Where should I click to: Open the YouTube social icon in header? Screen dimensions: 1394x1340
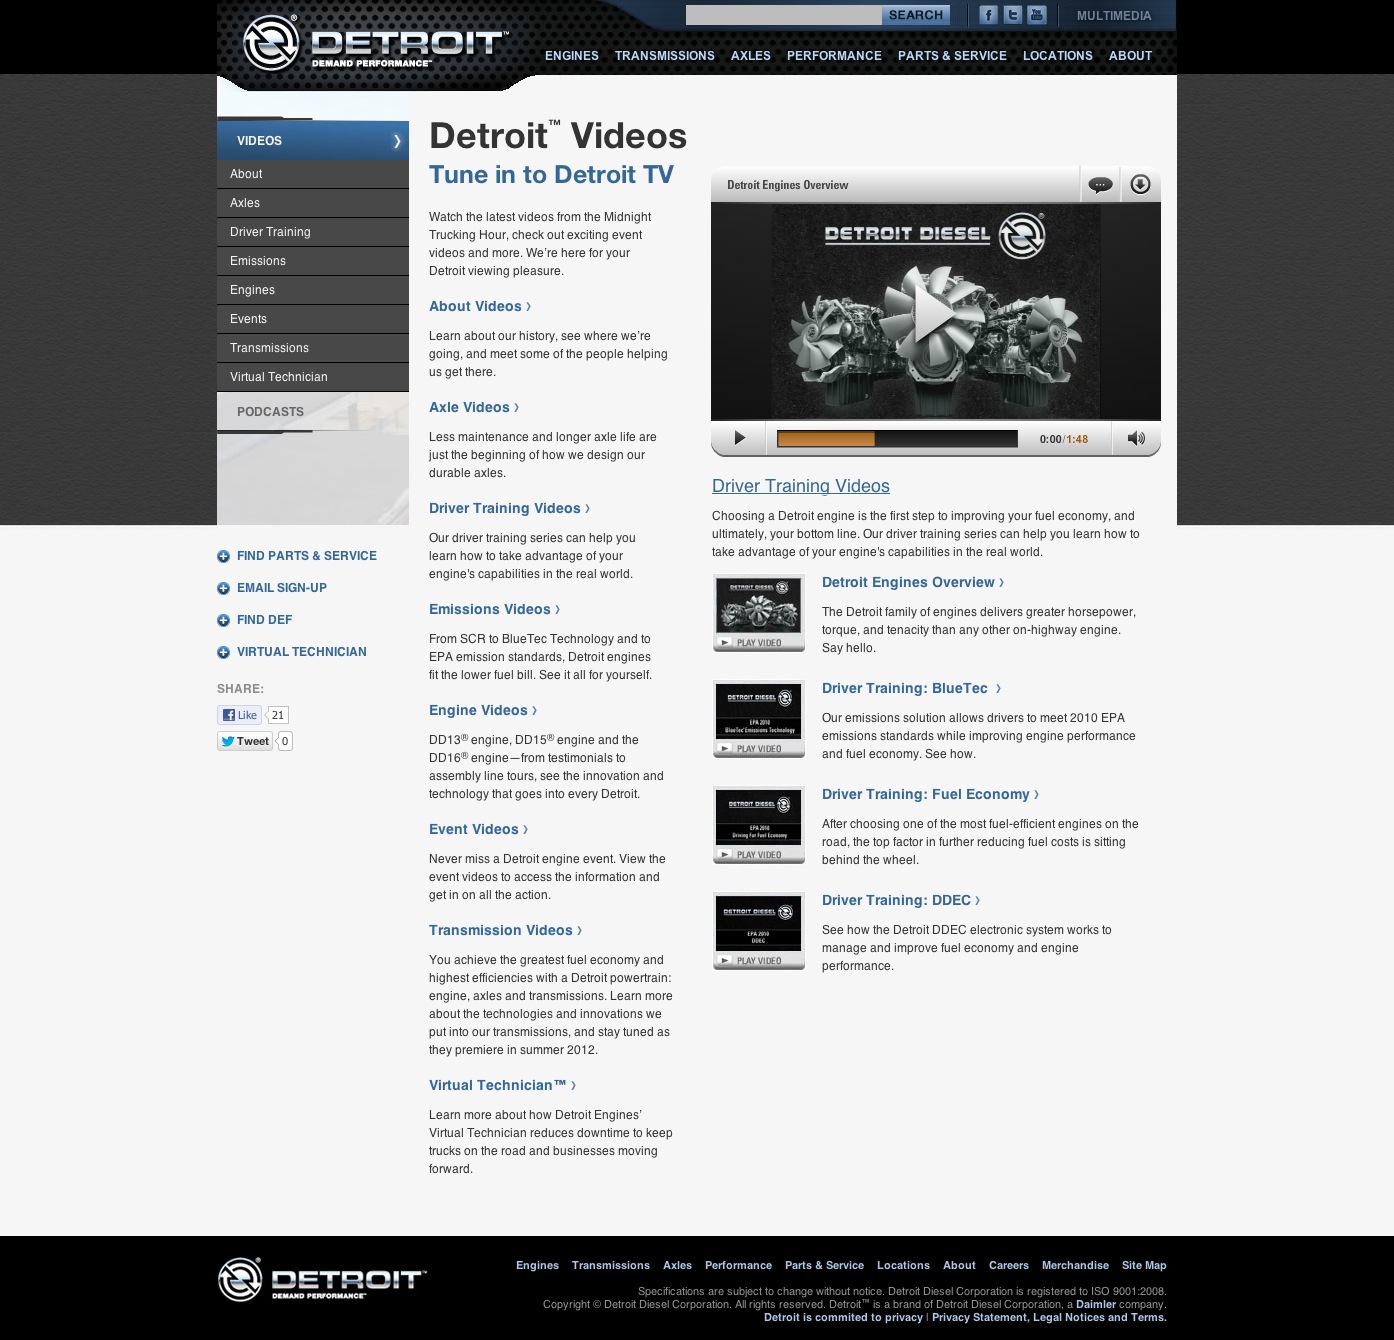(1037, 15)
